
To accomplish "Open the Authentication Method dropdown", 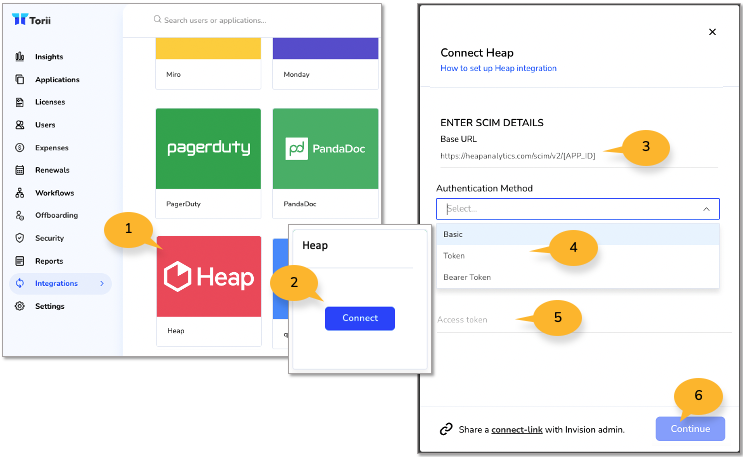I will pyautogui.click(x=578, y=209).
